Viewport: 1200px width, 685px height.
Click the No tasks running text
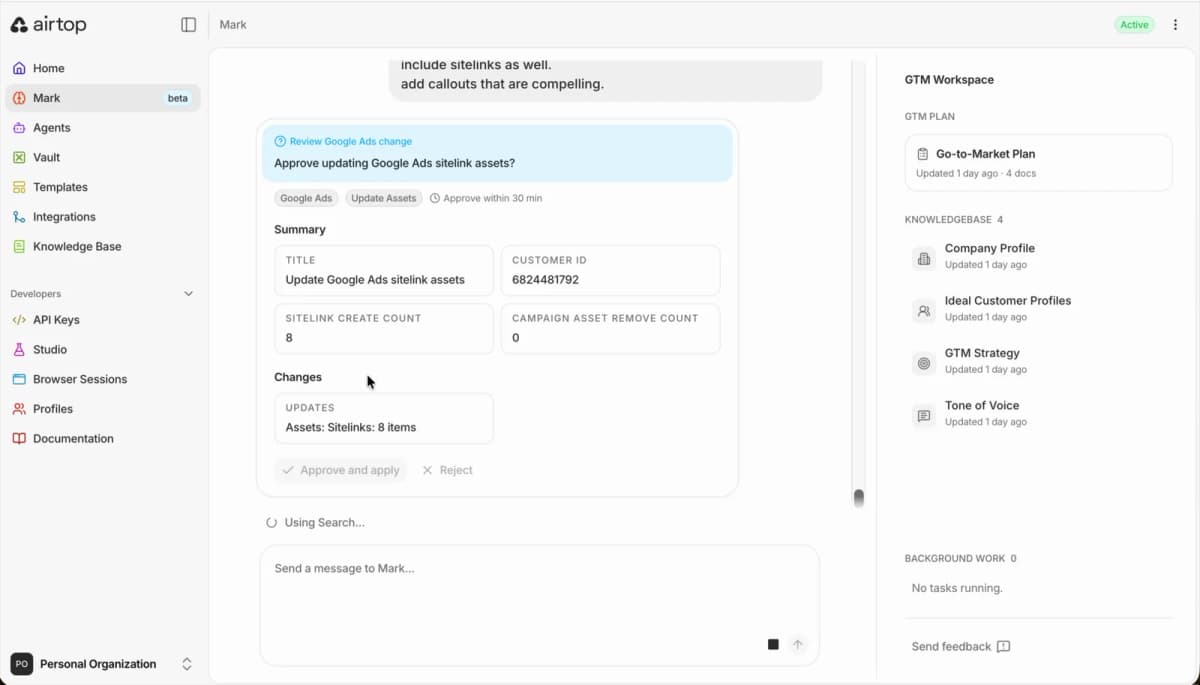click(x=957, y=588)
